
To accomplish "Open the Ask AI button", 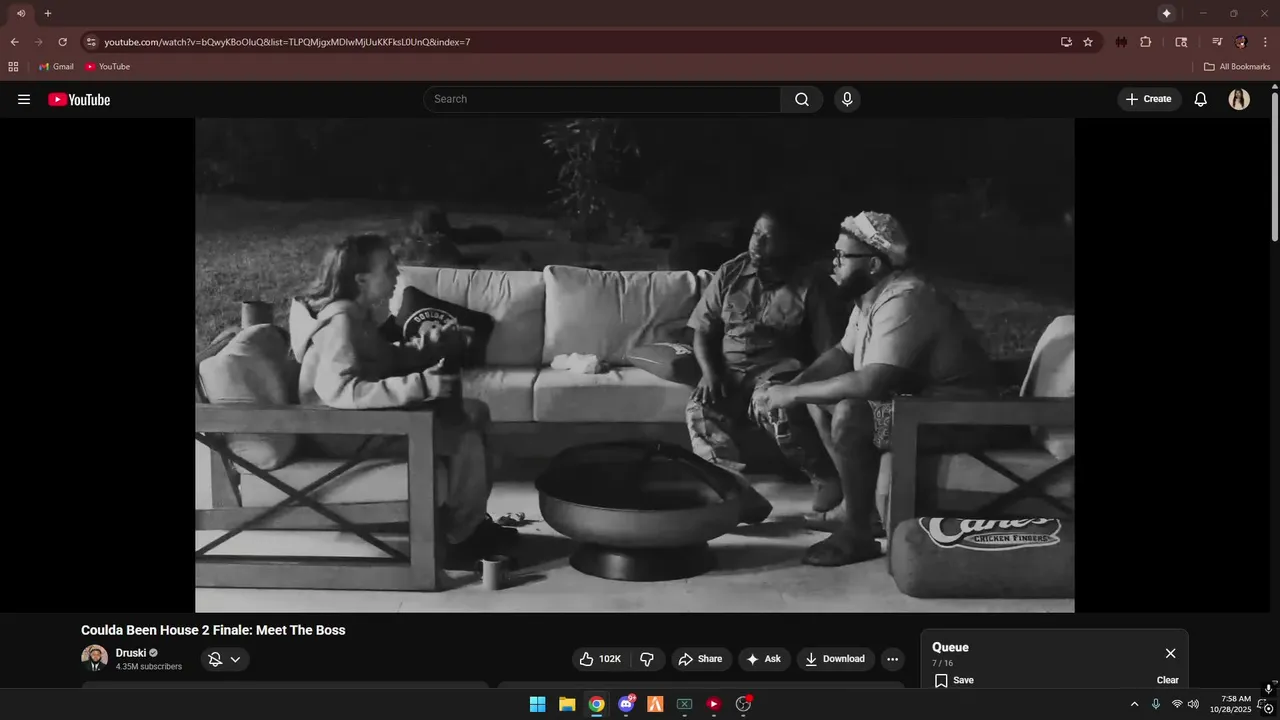I will (x=764, y=659).
